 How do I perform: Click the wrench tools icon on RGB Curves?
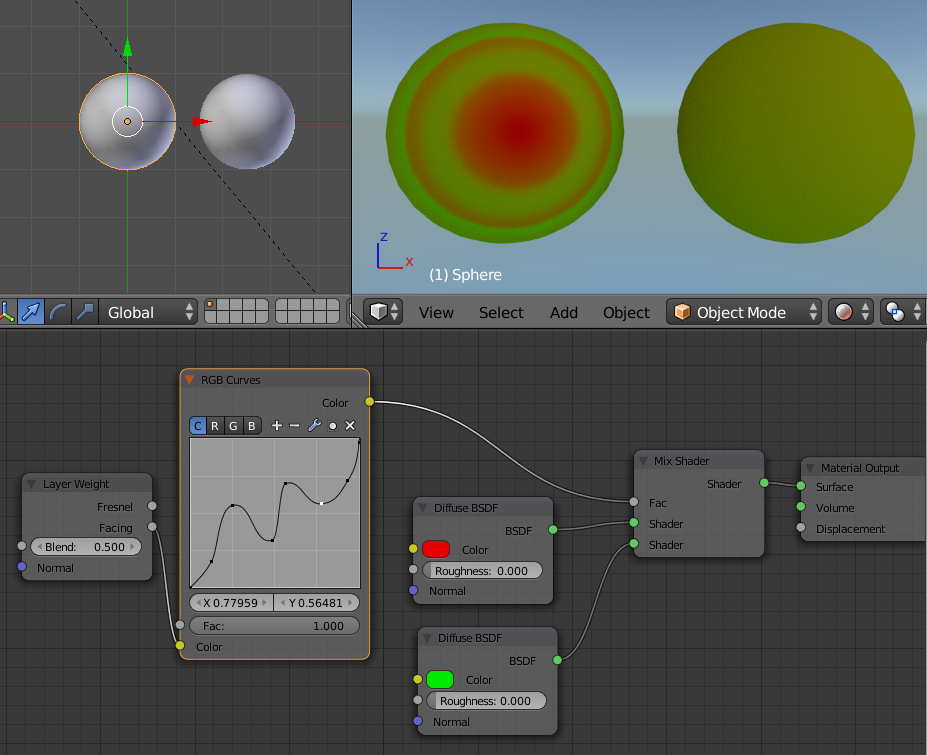[314, 425]
